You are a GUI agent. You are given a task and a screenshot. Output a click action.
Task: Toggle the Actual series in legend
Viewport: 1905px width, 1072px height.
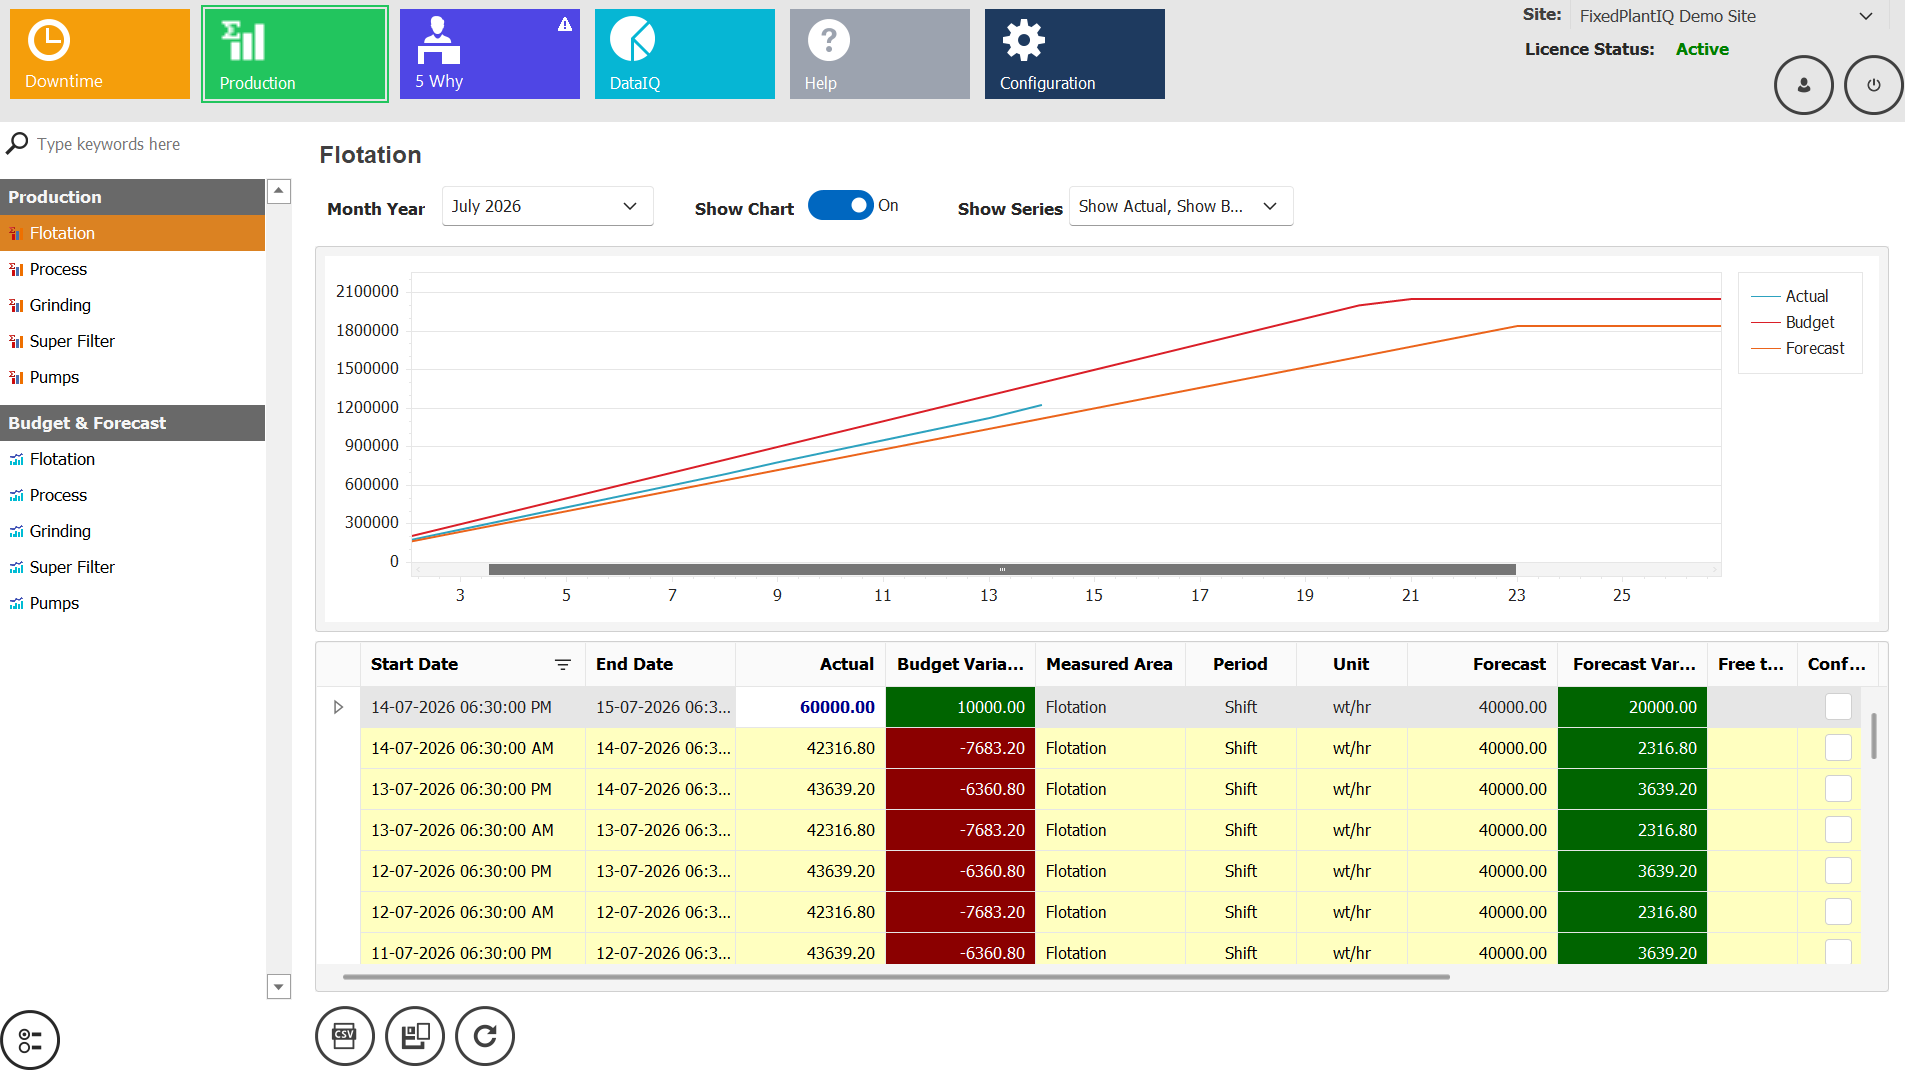[x=1790, y=296]
